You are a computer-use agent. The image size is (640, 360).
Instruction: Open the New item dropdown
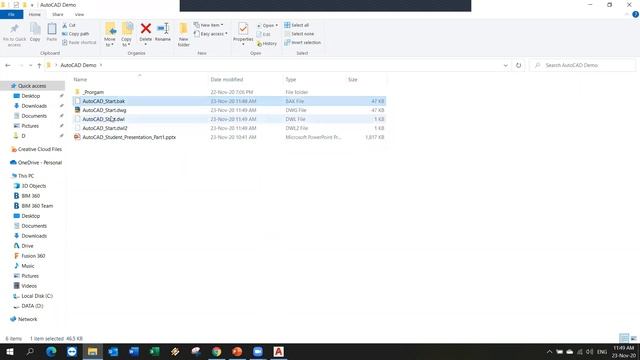209,25
